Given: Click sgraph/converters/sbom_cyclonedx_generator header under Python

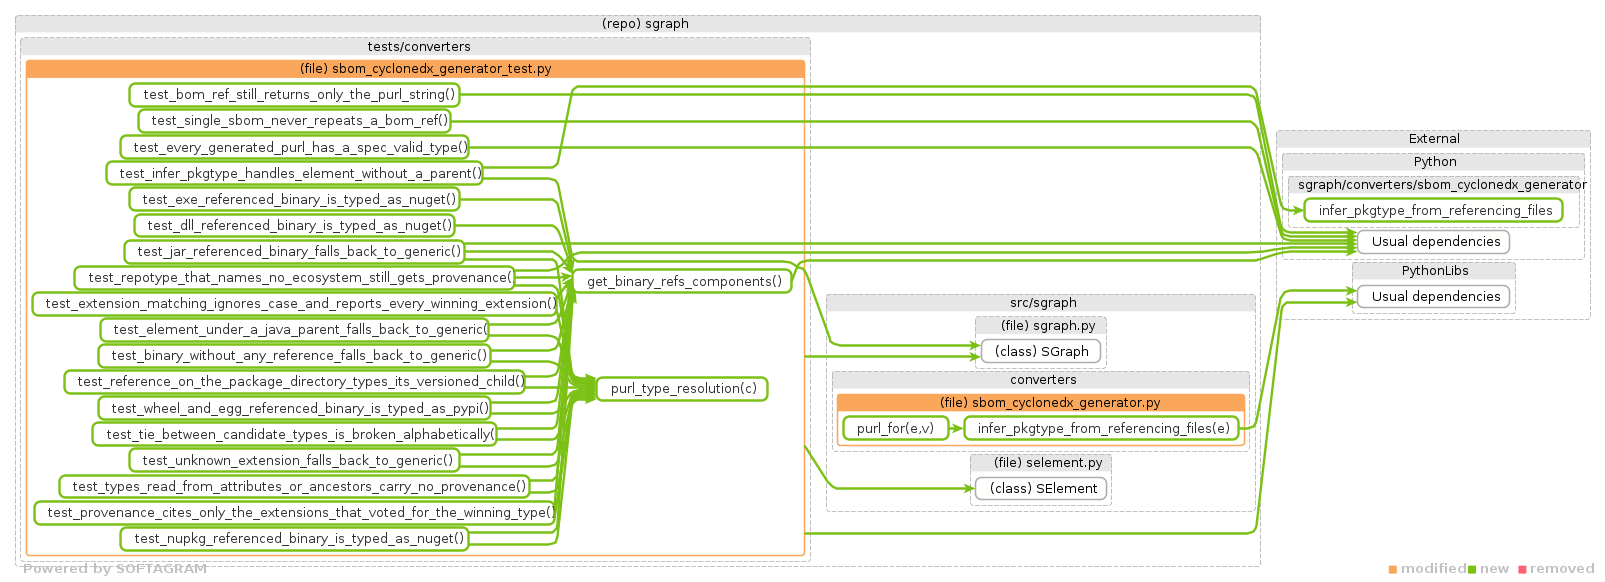Looking at the screenshot, I should coord(1434,184).
